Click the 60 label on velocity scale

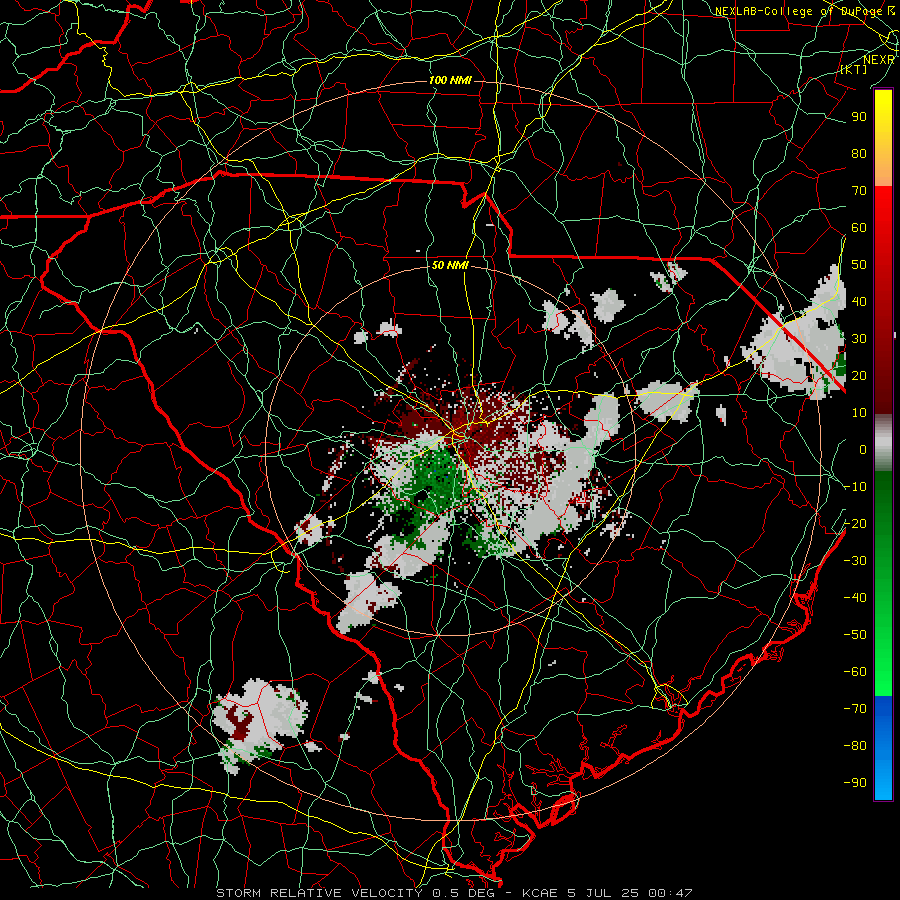(859, 228)
